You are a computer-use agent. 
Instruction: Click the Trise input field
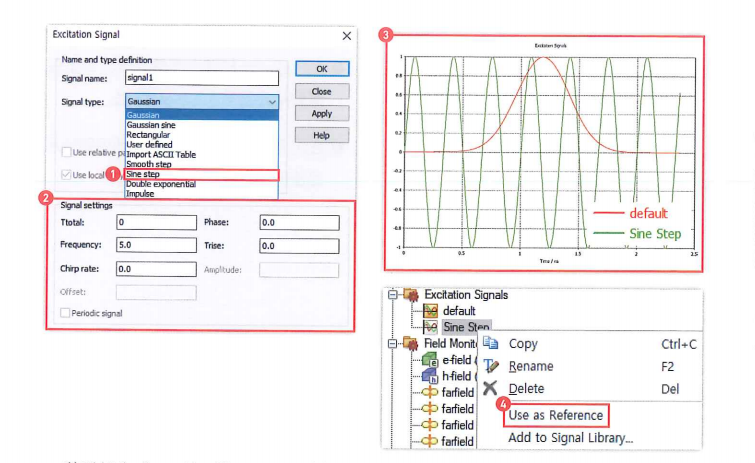299,246
